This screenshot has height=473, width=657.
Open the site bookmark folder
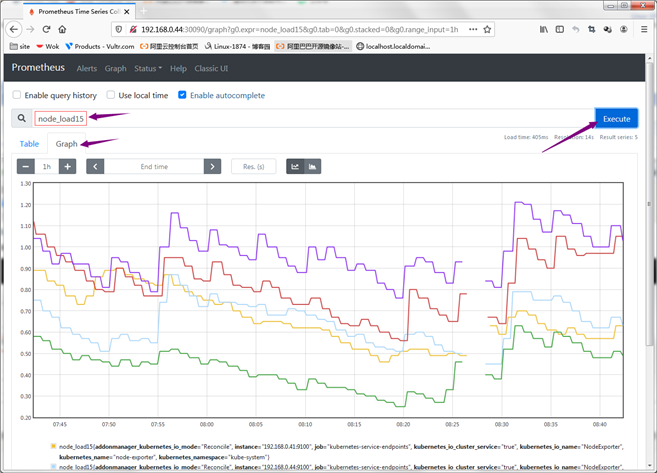tap(20, 47)
